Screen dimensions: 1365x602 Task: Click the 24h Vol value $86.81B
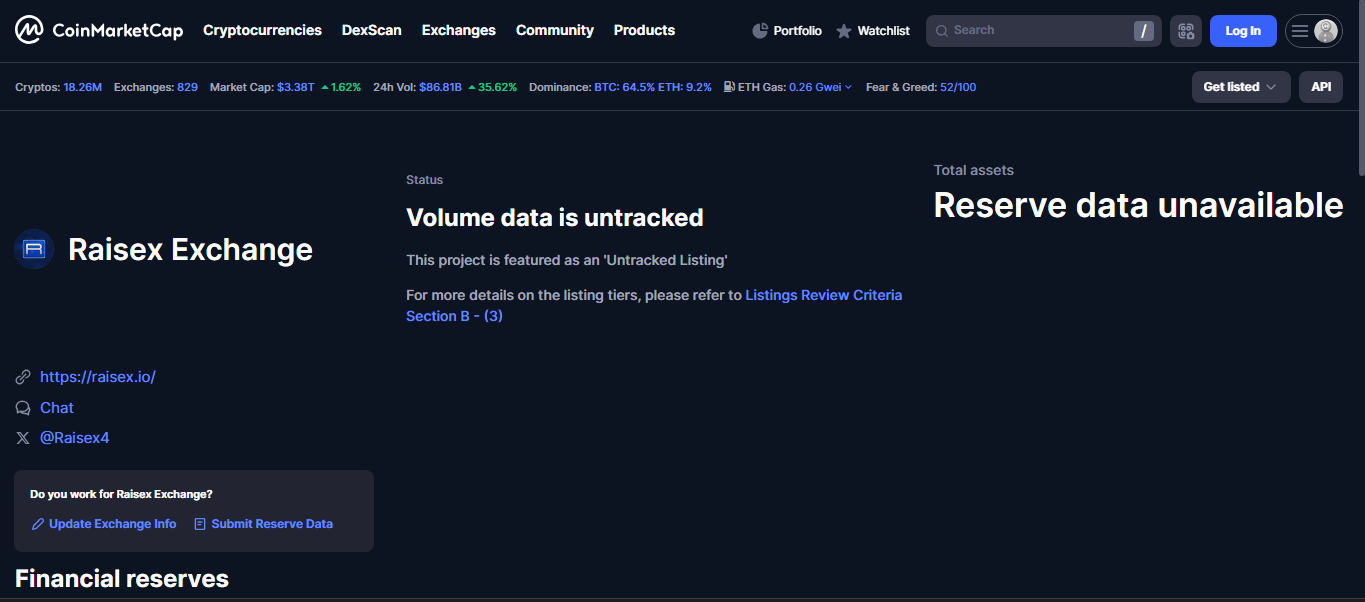[x=440, y=87]
